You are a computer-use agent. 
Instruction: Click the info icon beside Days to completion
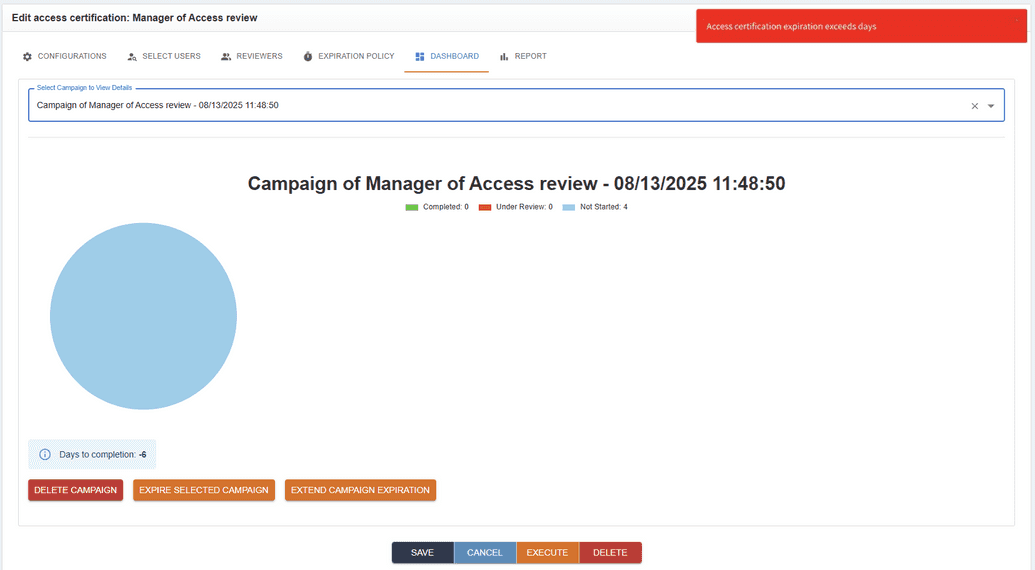point(45,455)
